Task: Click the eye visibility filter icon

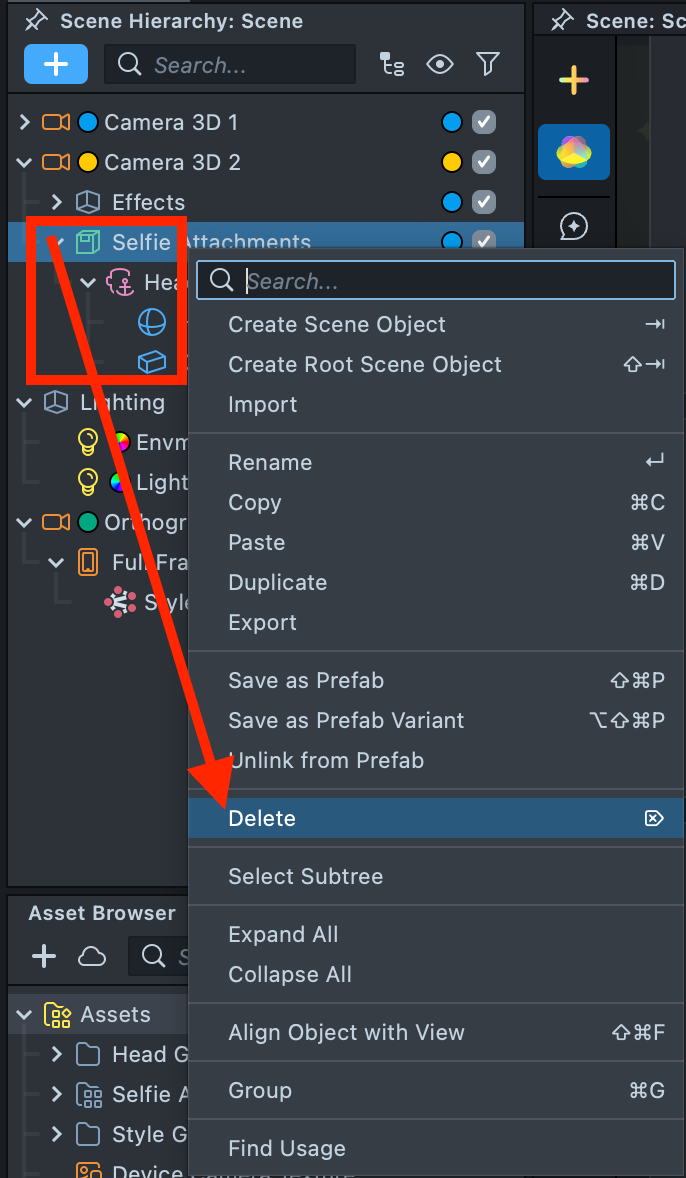Action: [439, 65]
